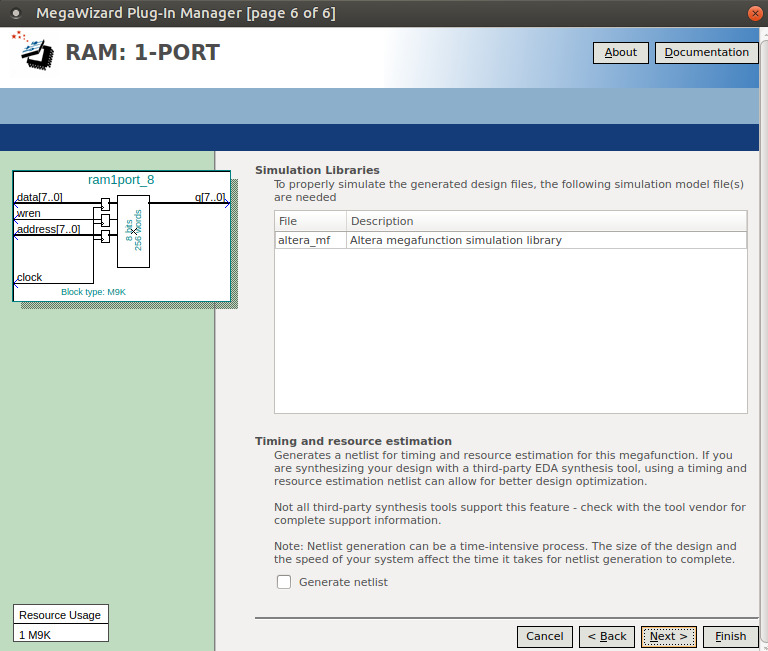
Task: Finish the RAM wizard
Action: click(730, 636)
